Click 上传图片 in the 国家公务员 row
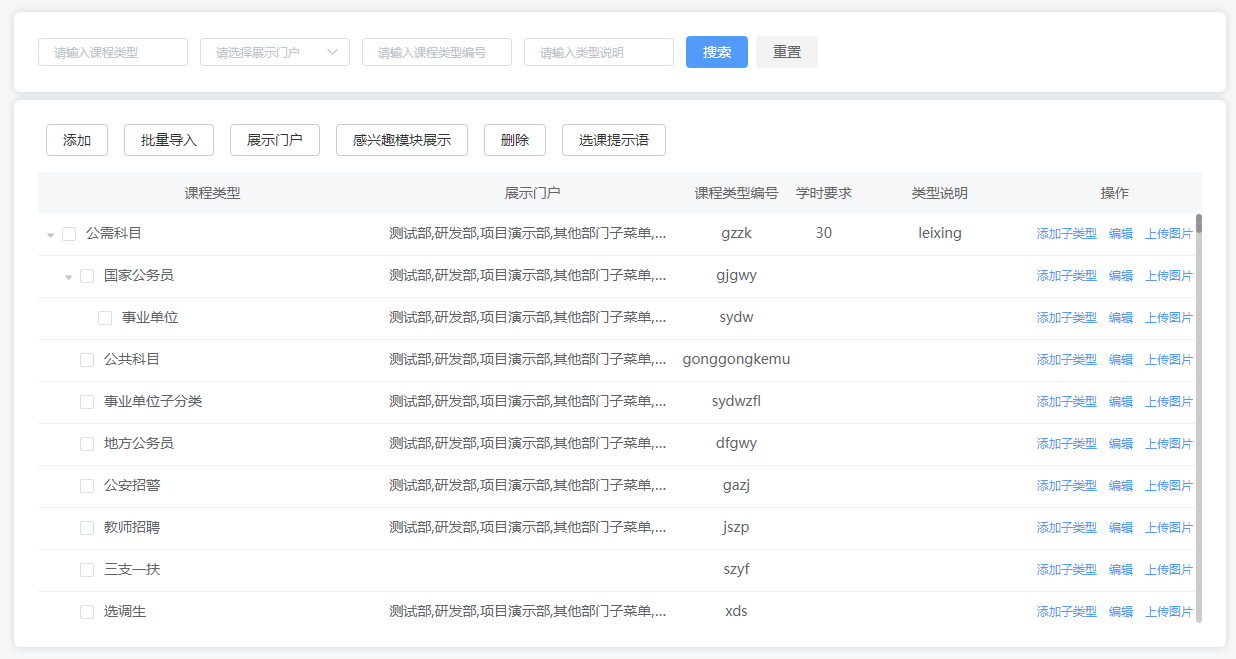This screenshot has width=1236, height=659. pos(1169,276)
